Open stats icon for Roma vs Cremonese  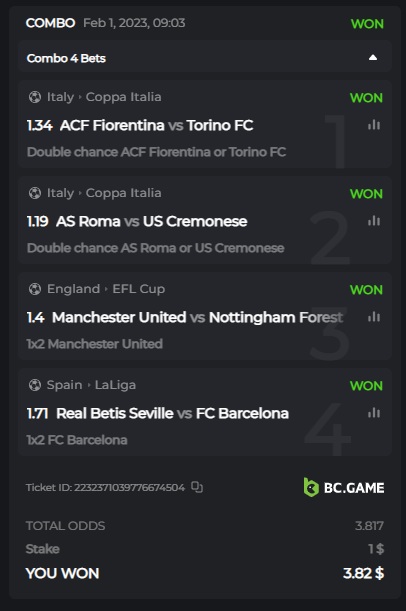coord(374,221)
